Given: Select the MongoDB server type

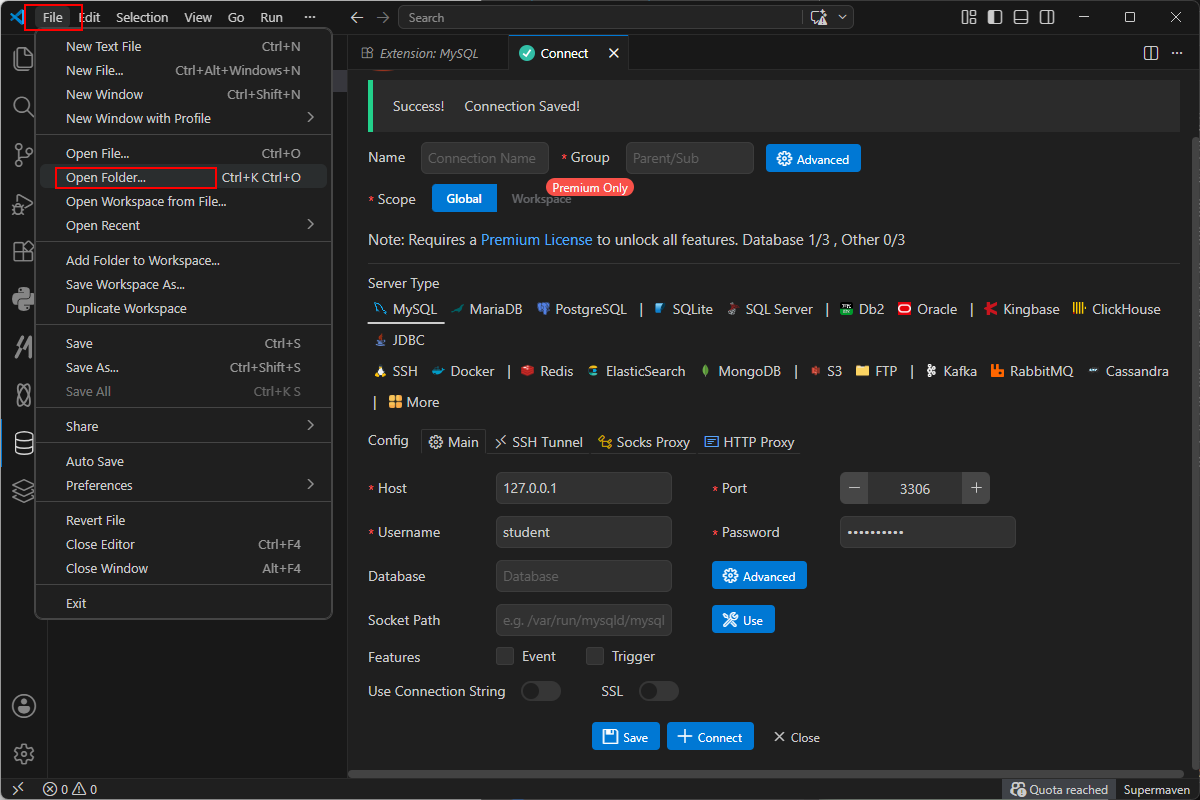Looking at the screenshot, I should tap(740, 371).
